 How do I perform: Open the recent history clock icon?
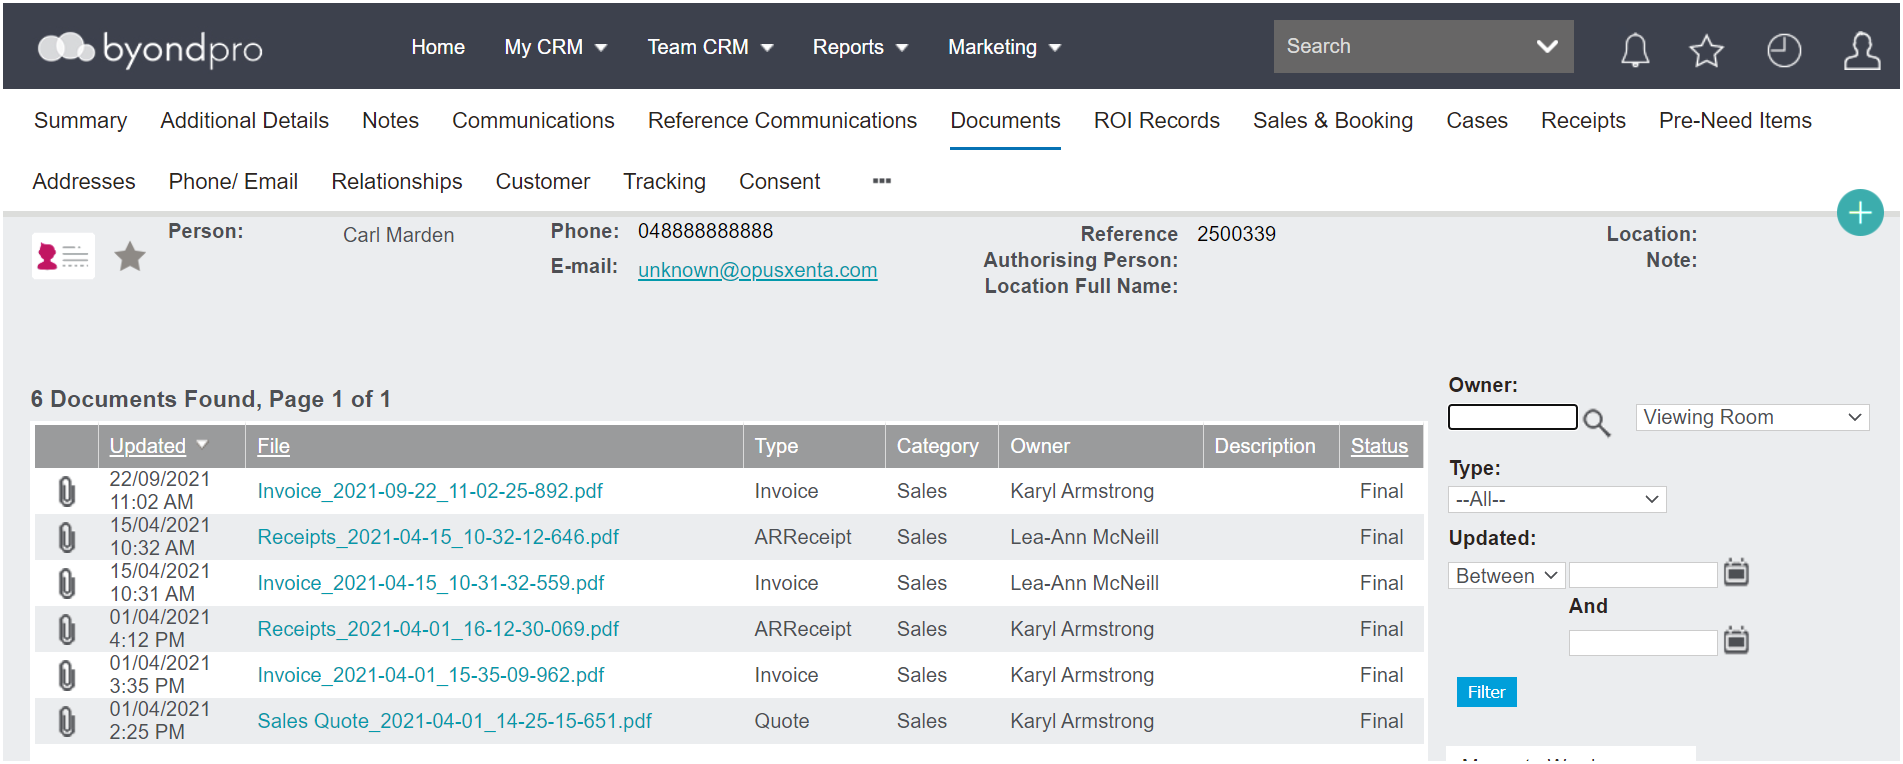[1783, 50]
